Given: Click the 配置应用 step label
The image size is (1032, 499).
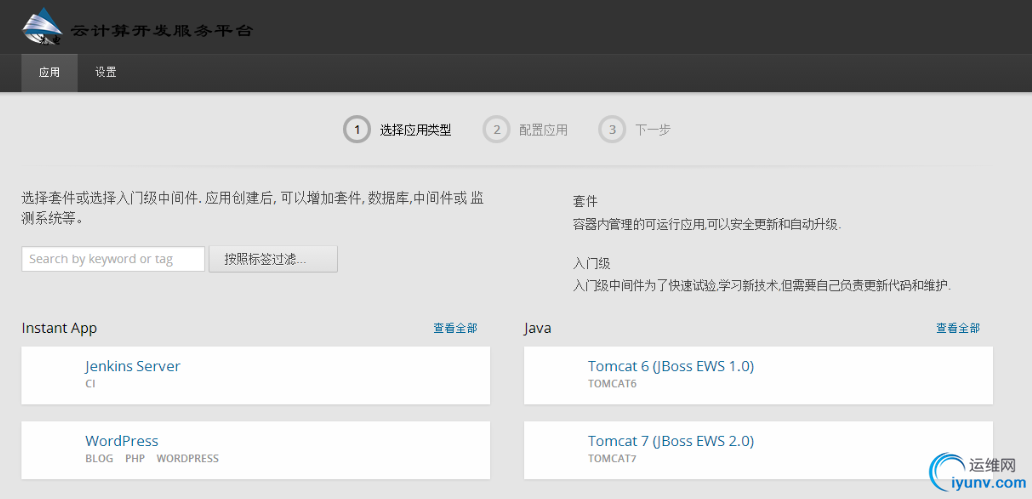Looking at the screenshot, I should coord(543,130).
